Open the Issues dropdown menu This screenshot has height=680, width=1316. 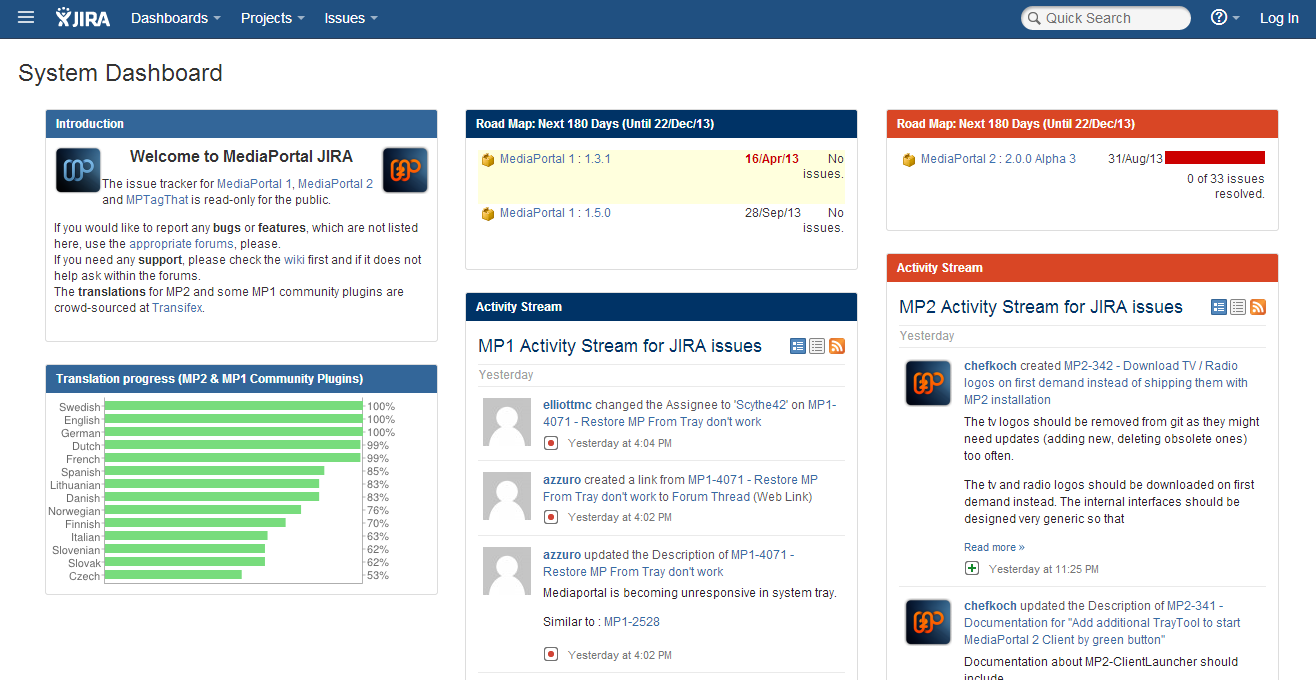tap(350, 18)
